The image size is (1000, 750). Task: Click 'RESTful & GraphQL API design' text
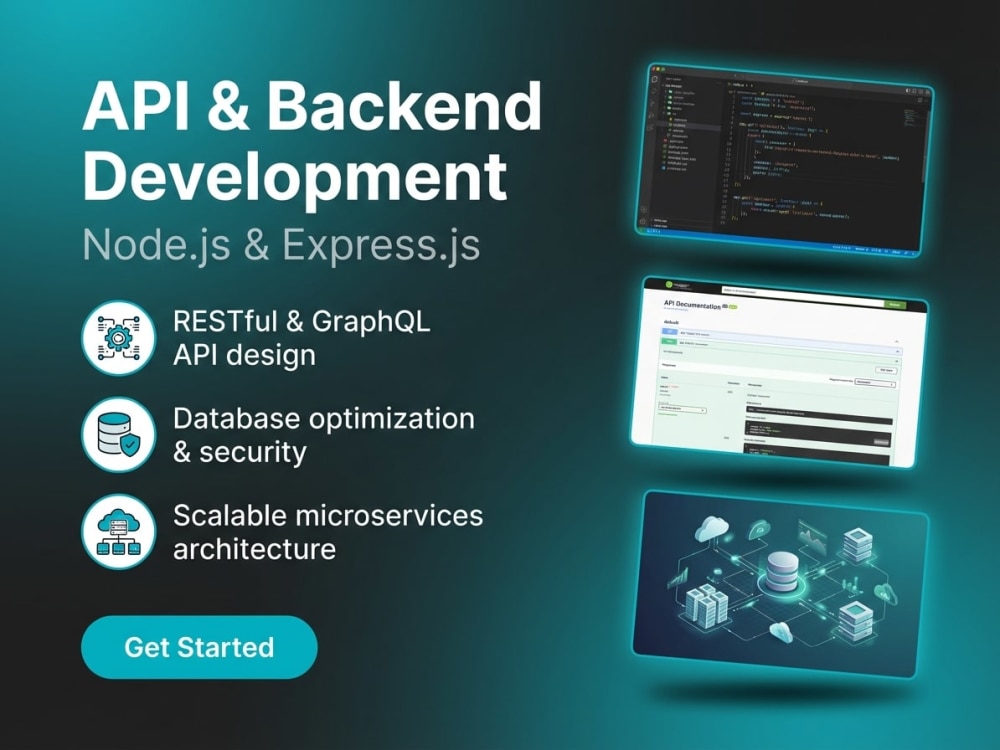(301, 338)
